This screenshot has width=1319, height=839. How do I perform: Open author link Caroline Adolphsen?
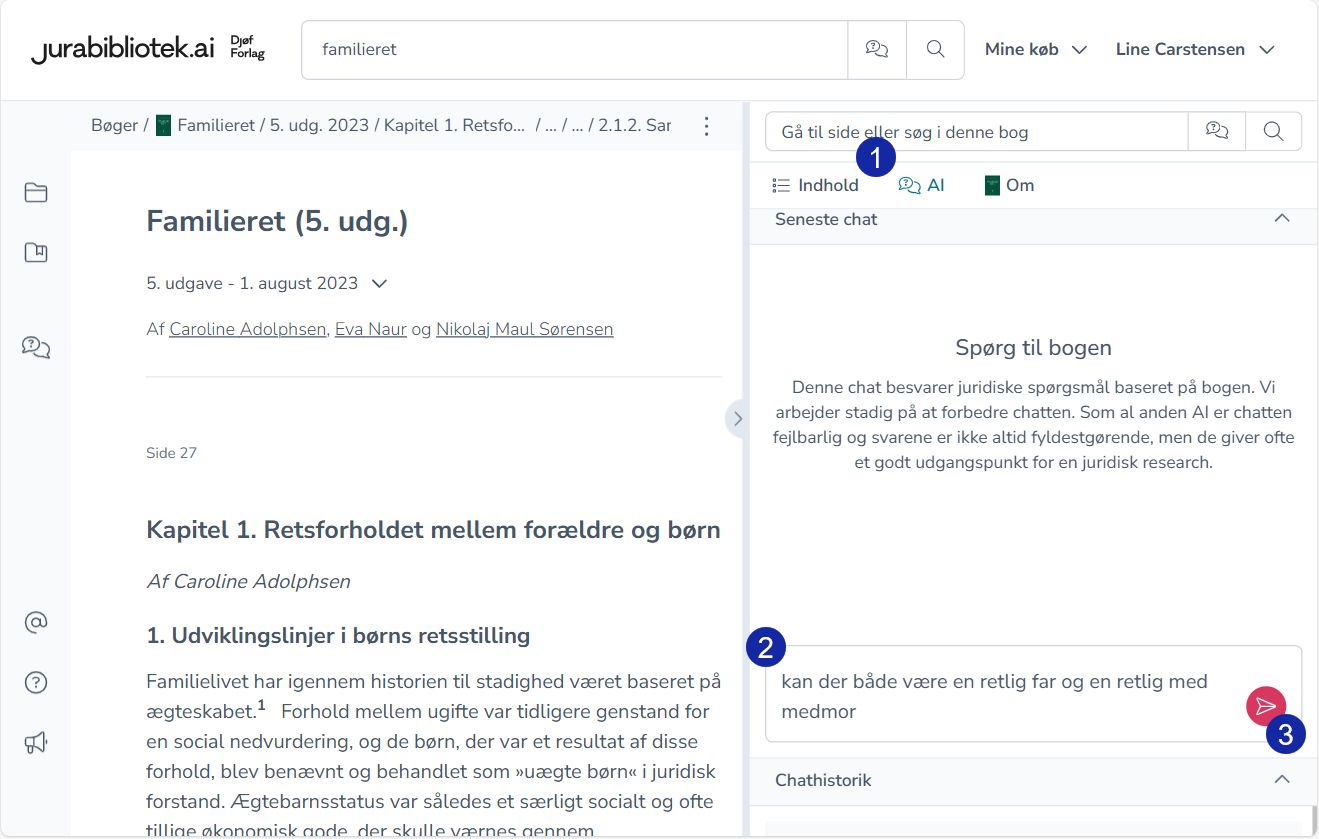(x=248, y=329)
